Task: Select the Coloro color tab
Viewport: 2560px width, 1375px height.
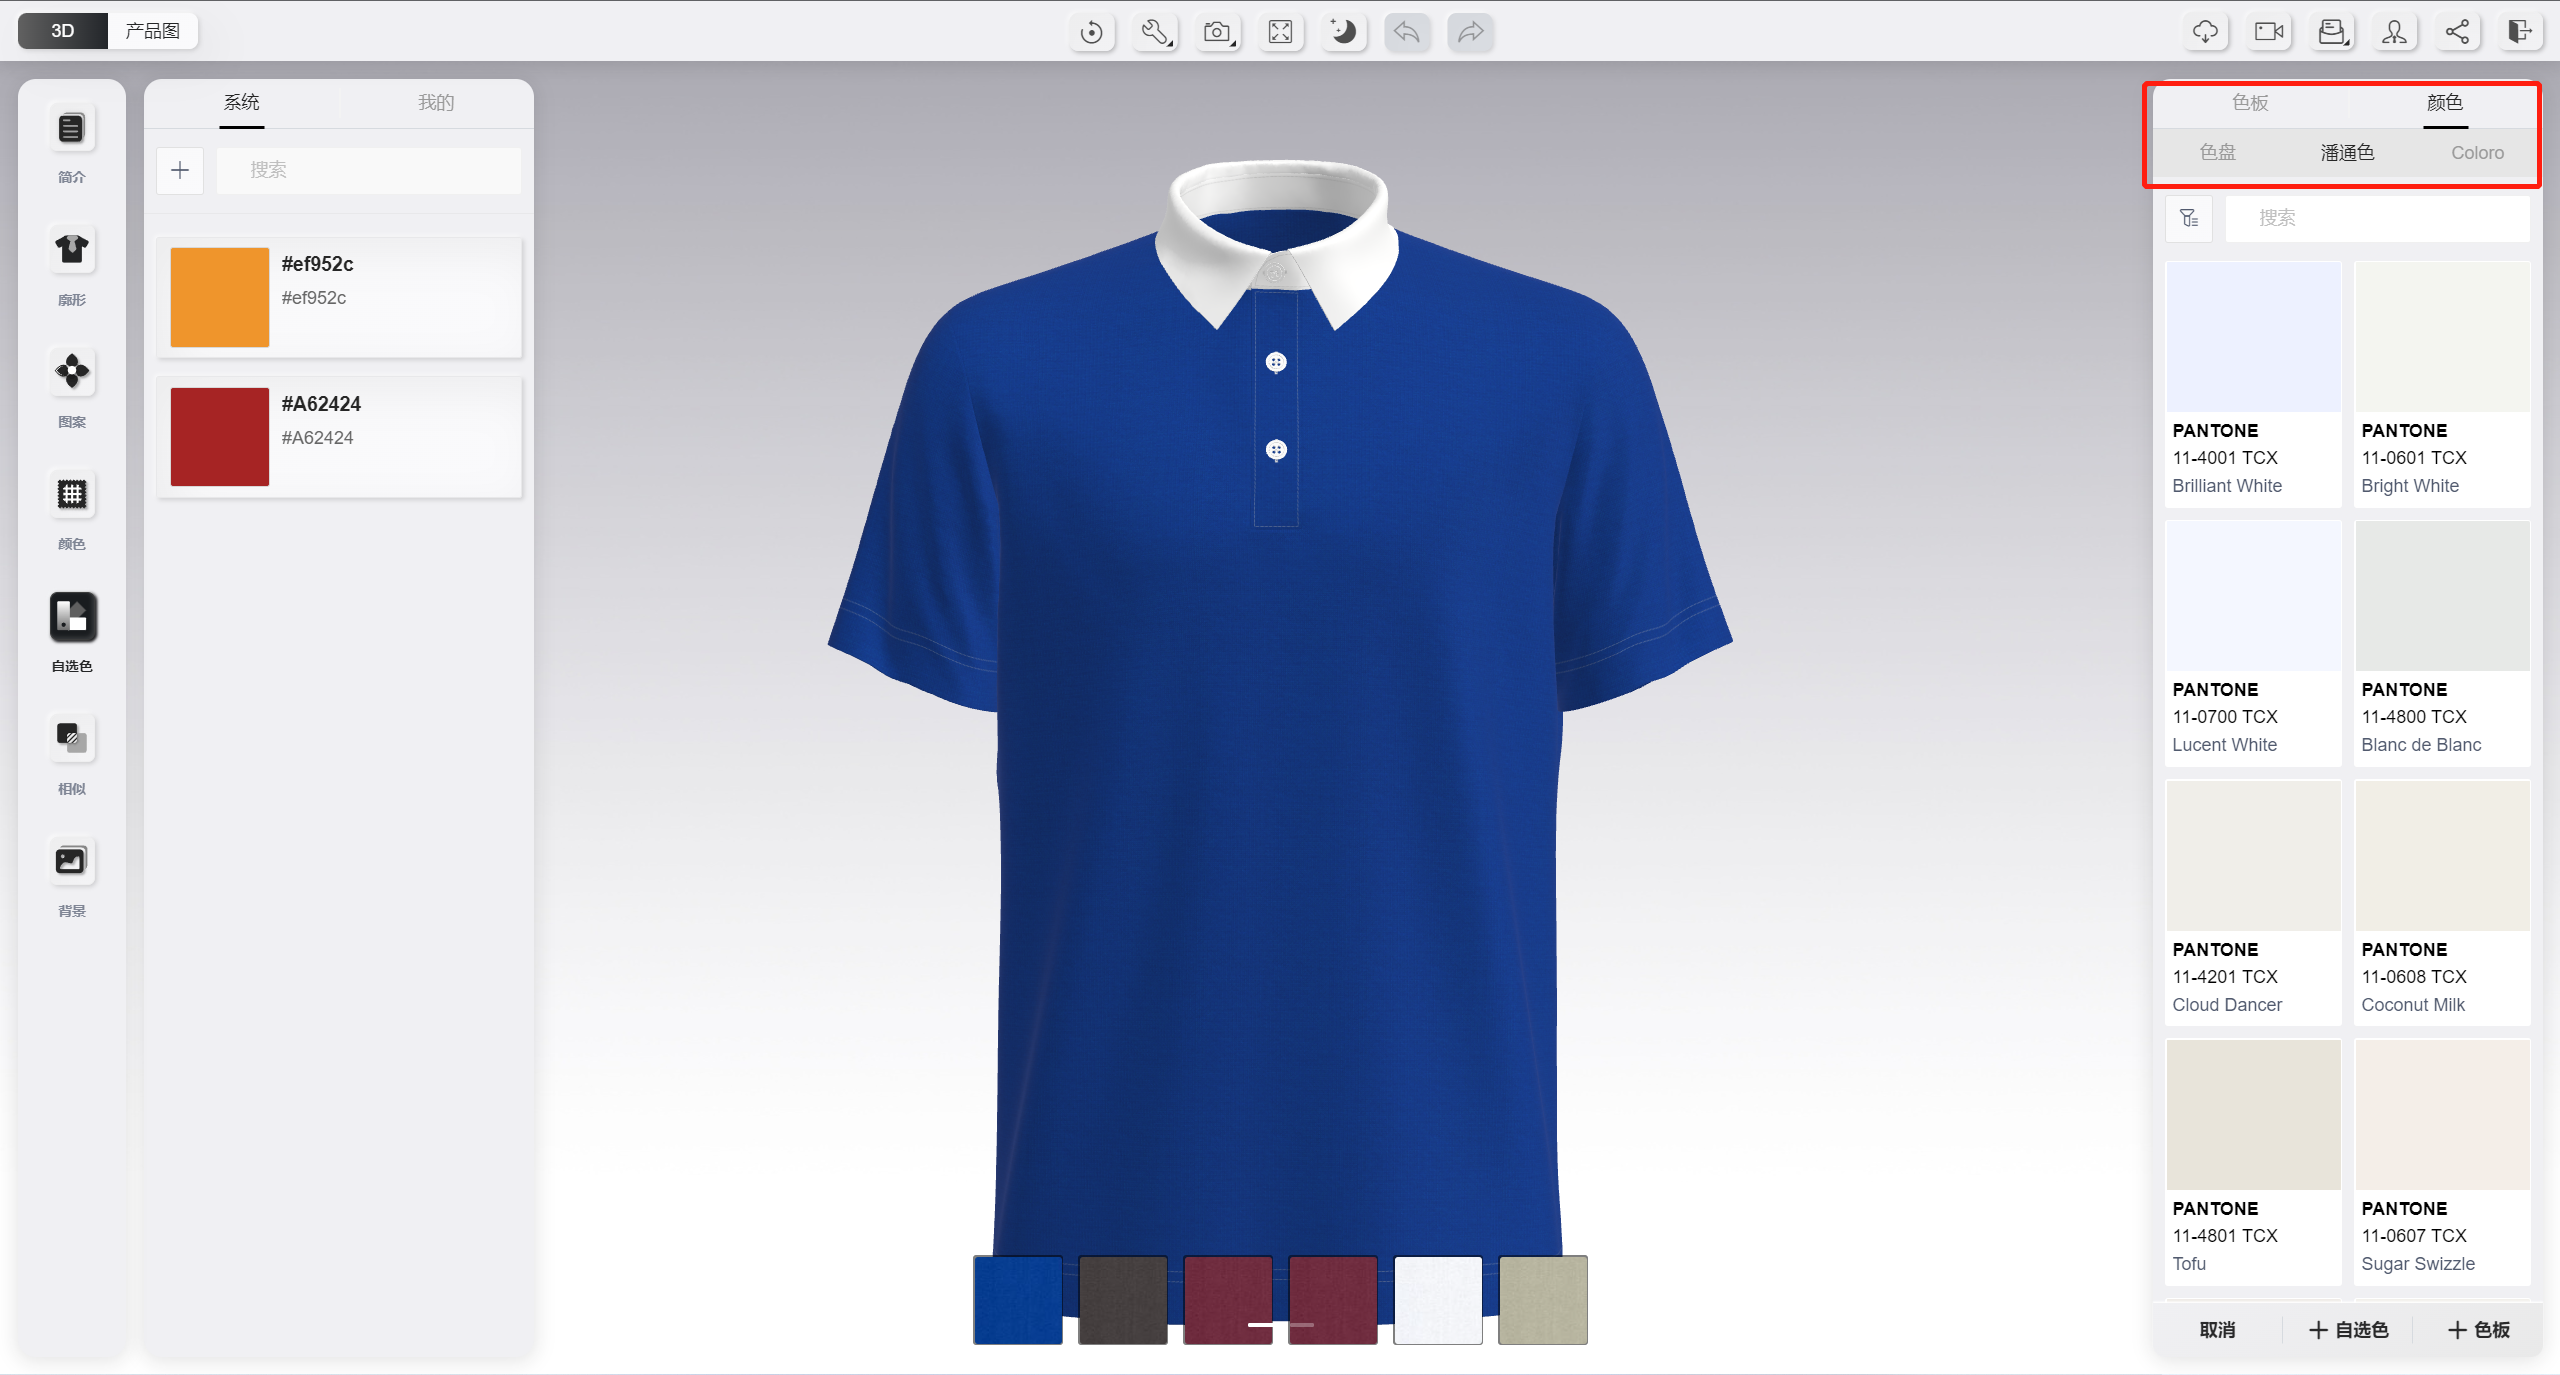Action: pyautogui.click(x=2477, y=153)
